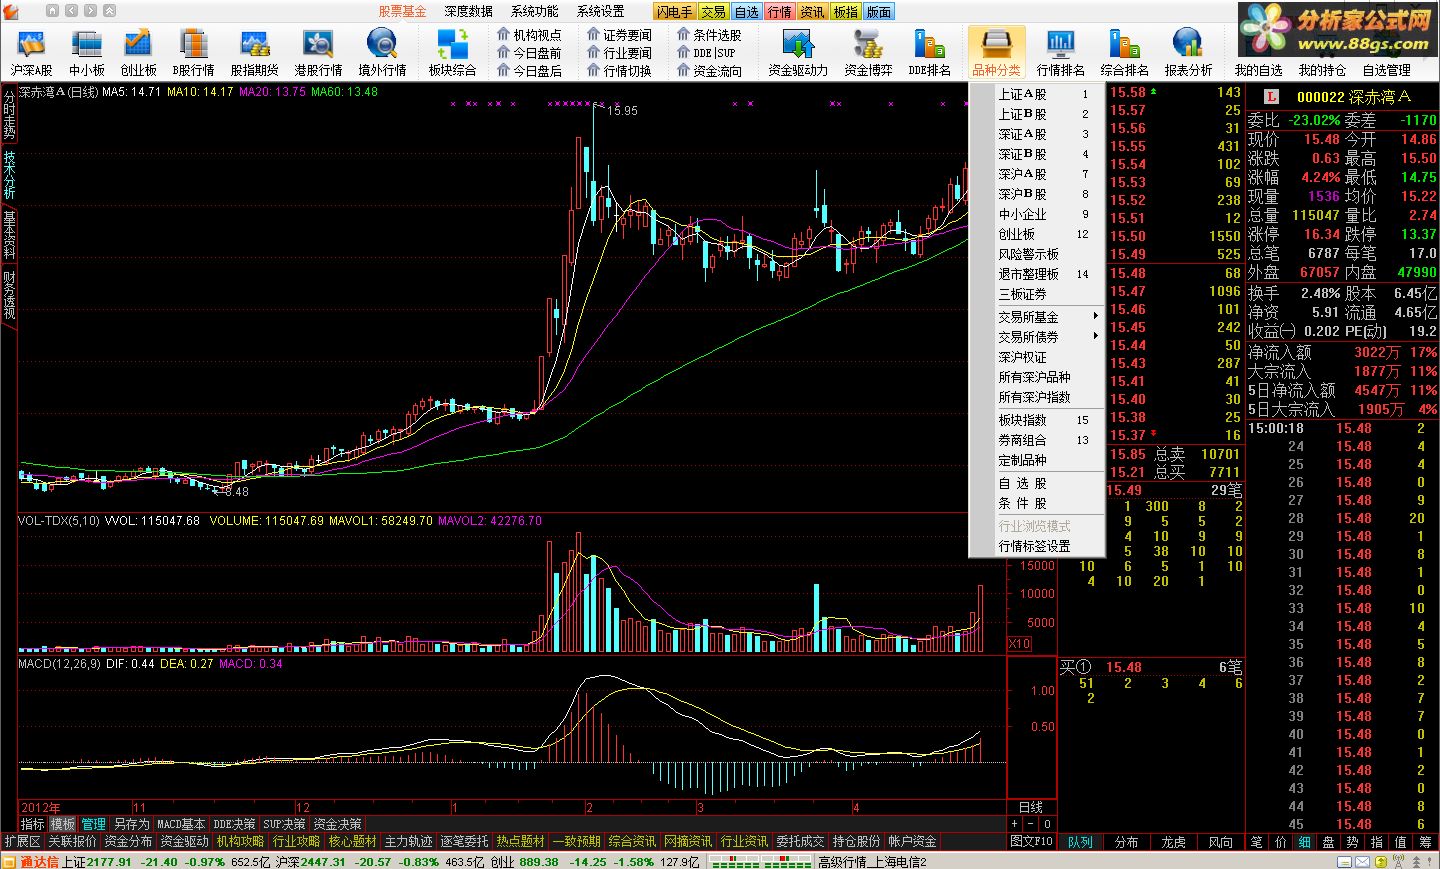Open the 板块综合 sector toolbar icon
Image resolution: width=1440 pixels, height=869 pixels.
click(x=452, y=53)
